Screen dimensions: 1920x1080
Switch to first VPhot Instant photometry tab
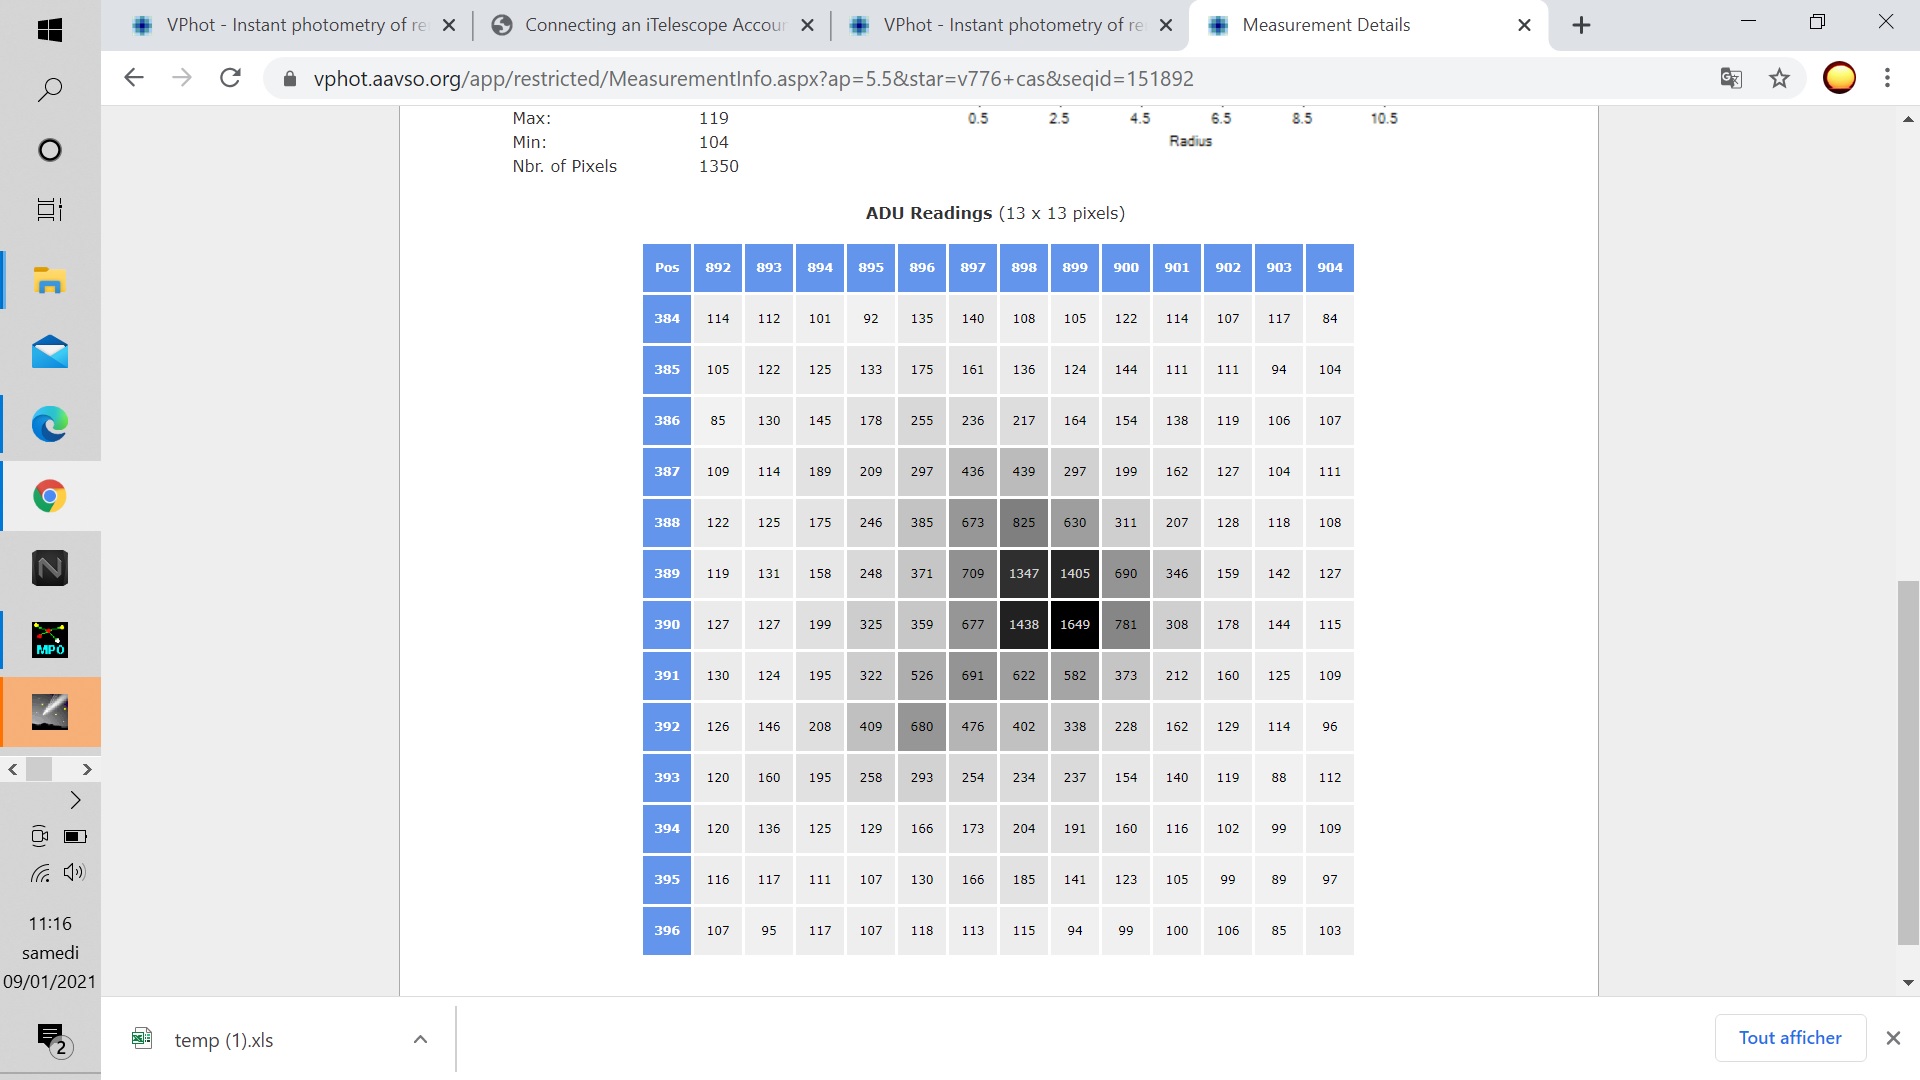296,25
